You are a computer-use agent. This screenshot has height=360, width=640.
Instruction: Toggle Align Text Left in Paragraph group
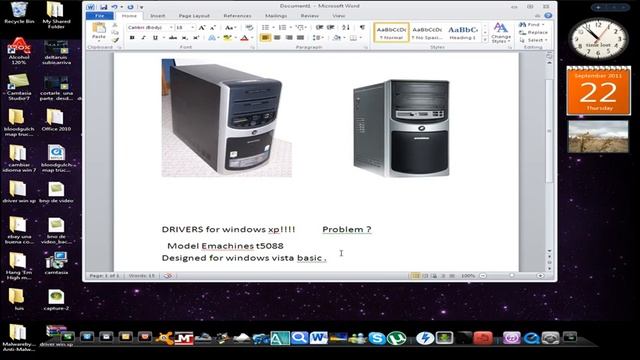[265, 38]
